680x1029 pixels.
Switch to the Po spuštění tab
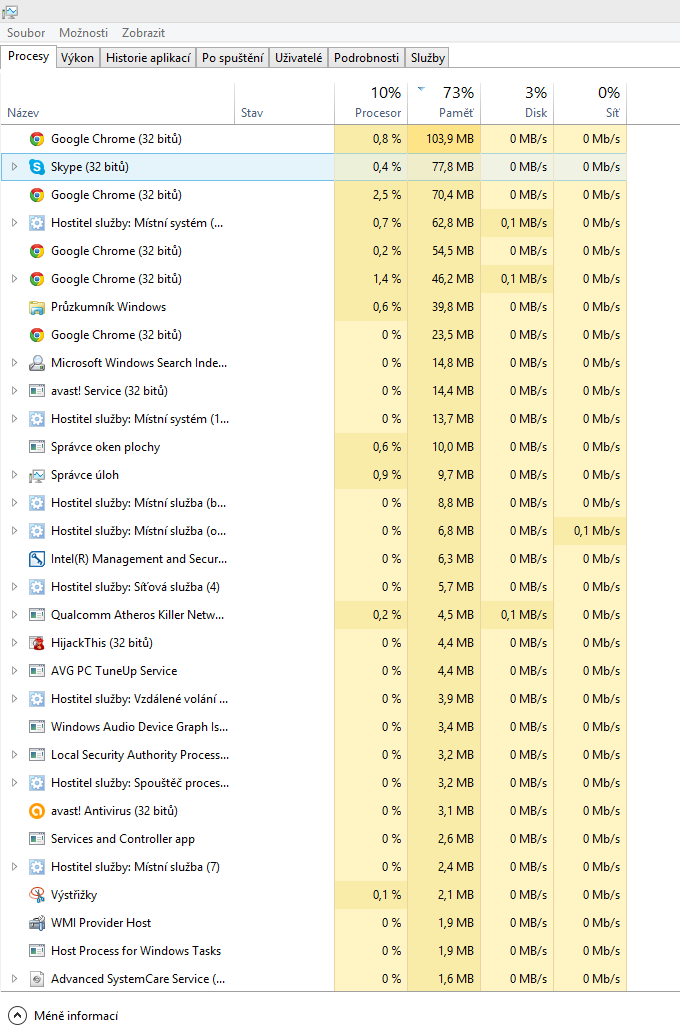tap(232, 58)
